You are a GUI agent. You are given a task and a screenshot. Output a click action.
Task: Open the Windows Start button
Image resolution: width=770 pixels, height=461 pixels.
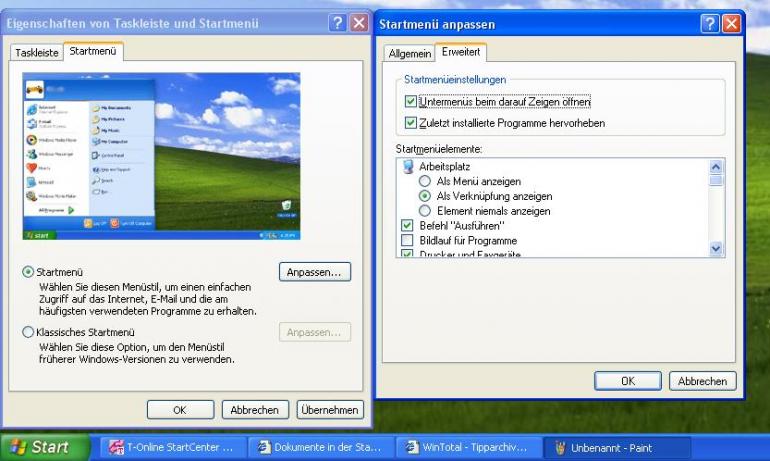[44, 447]
